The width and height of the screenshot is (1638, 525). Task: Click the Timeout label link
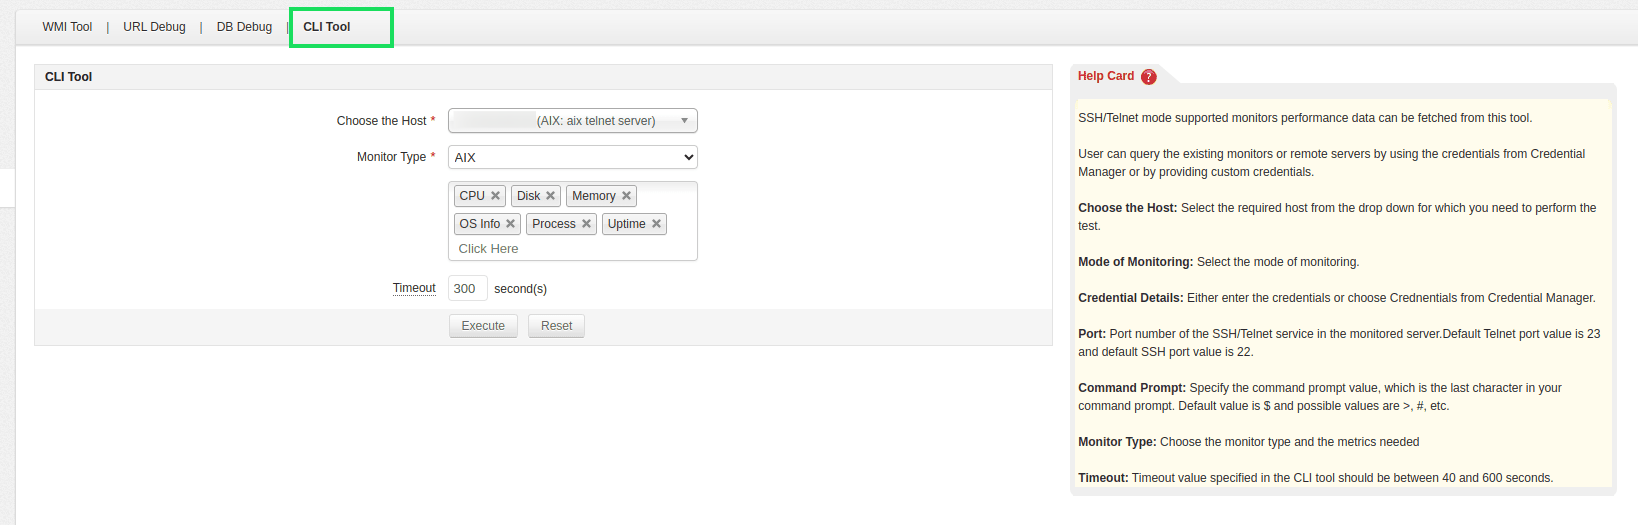(x=414, y=288)
